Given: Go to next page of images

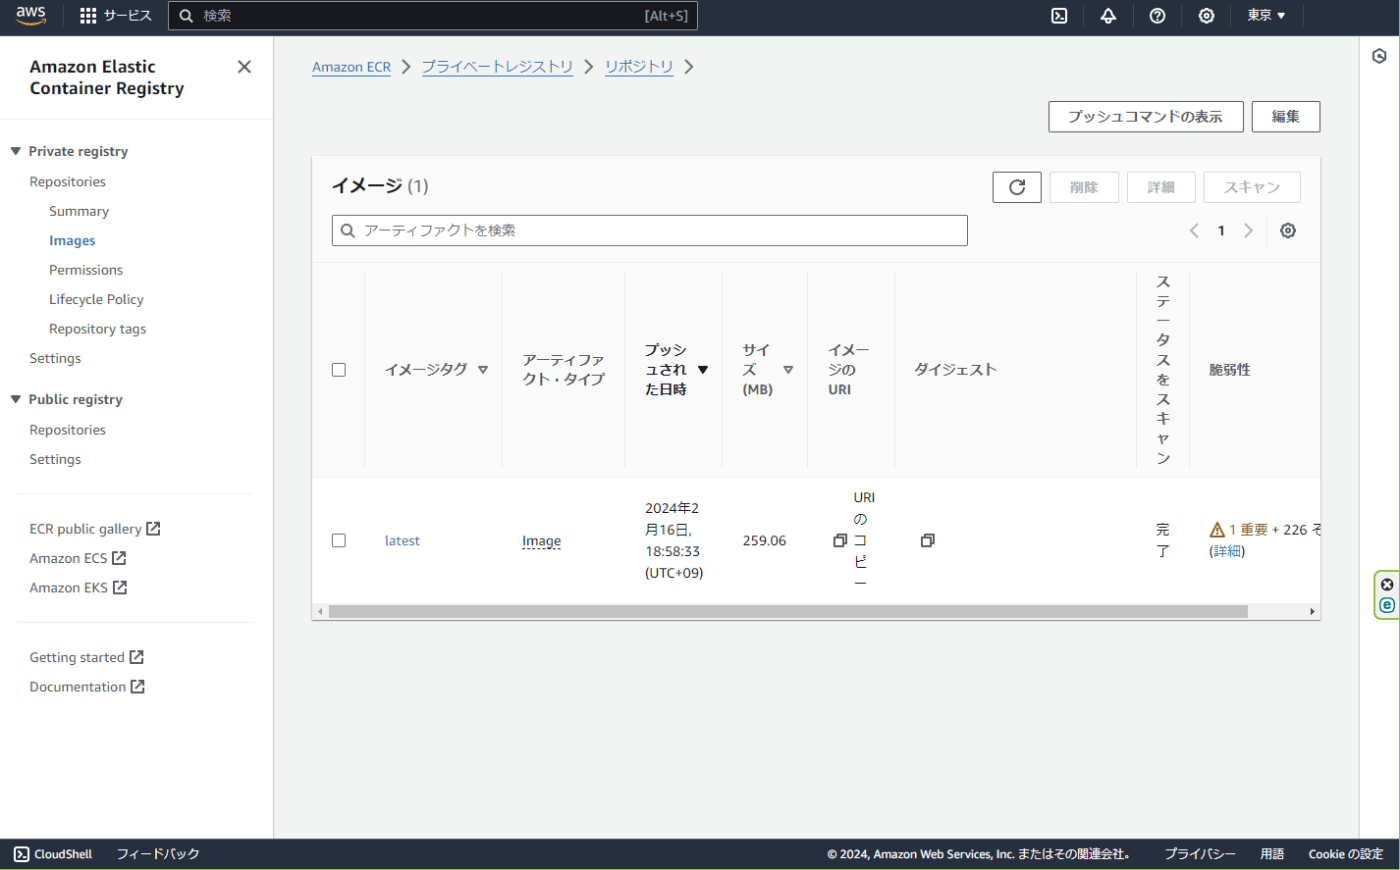Looking at the screenshot, I should pos(1248,231).
